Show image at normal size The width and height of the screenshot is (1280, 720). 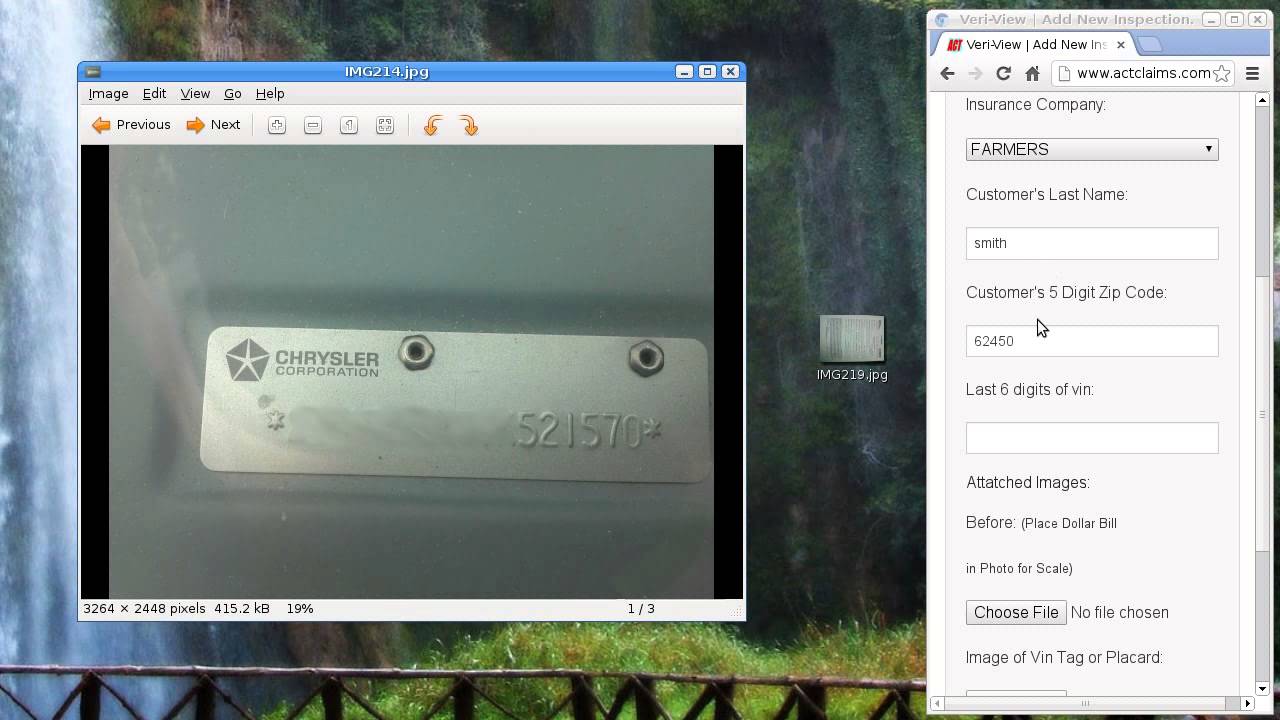(349, 125)
